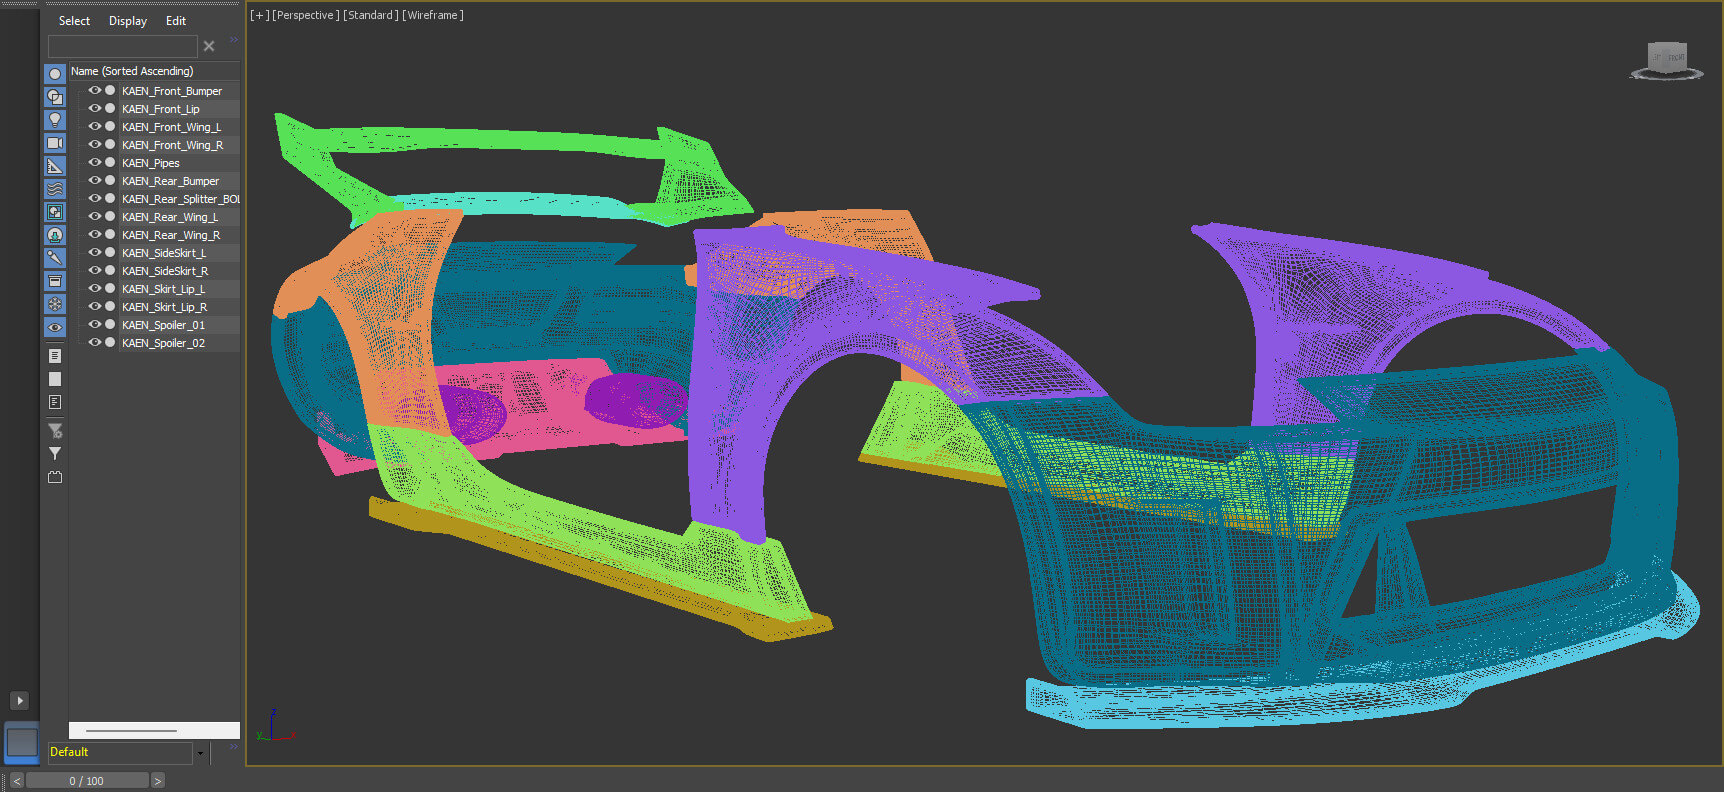Open the Default workspace dropdown arrow

[200, 753]
